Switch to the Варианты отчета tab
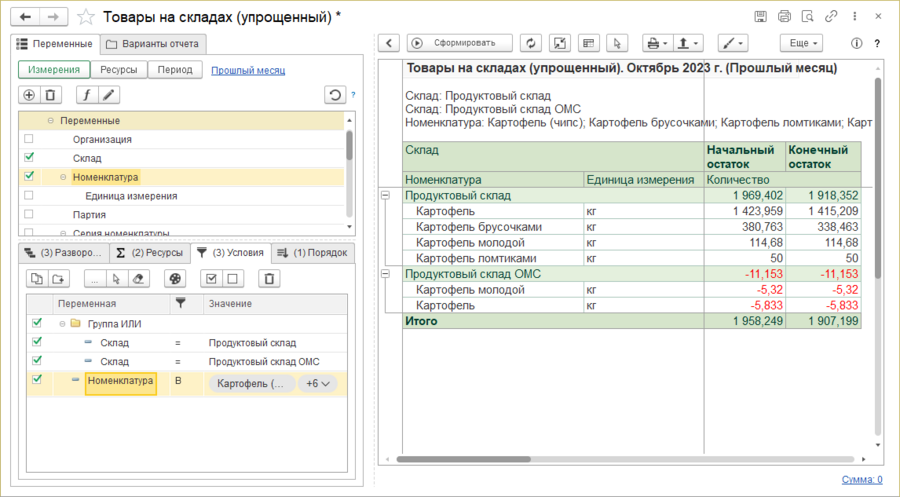This screenshot has height=497, width=900. click(x=154, y=44)
